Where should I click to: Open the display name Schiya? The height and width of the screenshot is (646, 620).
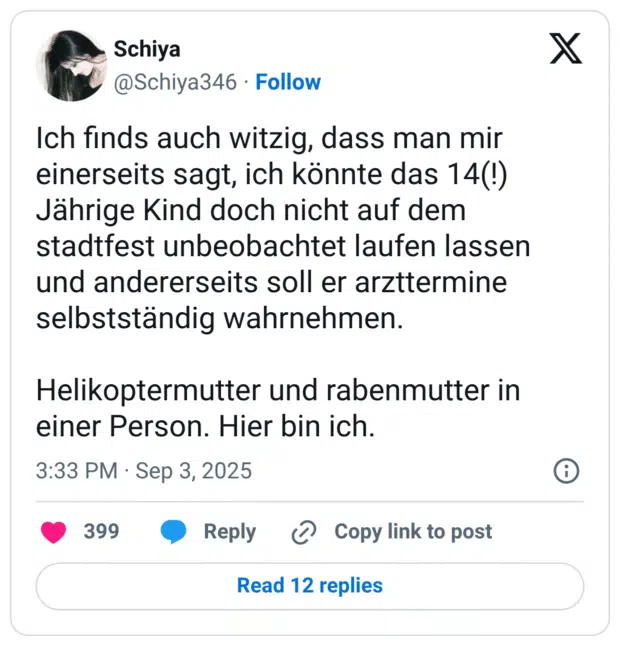tap(147, 49)
